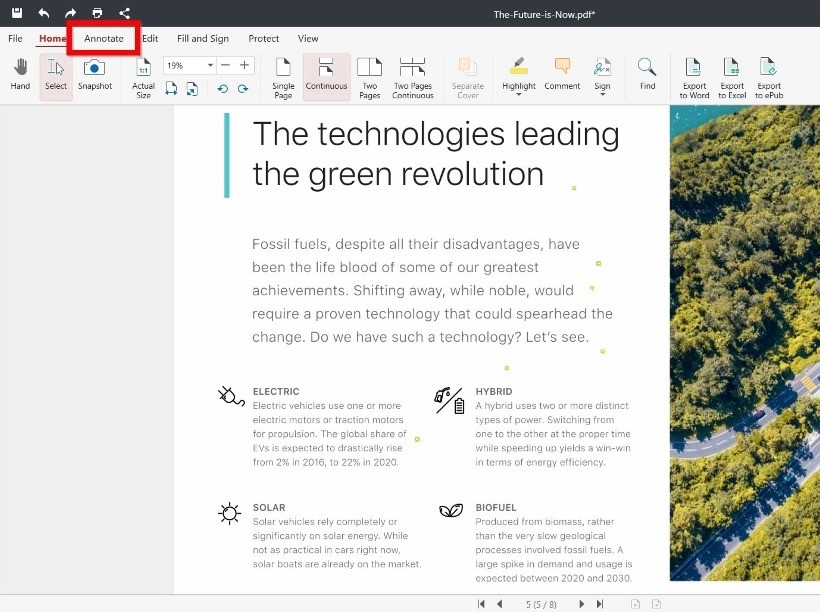Image resolution: width=820 pixels, height=612 pixels.
Task: Click the aerial forest road image
Action: [745, 343]
